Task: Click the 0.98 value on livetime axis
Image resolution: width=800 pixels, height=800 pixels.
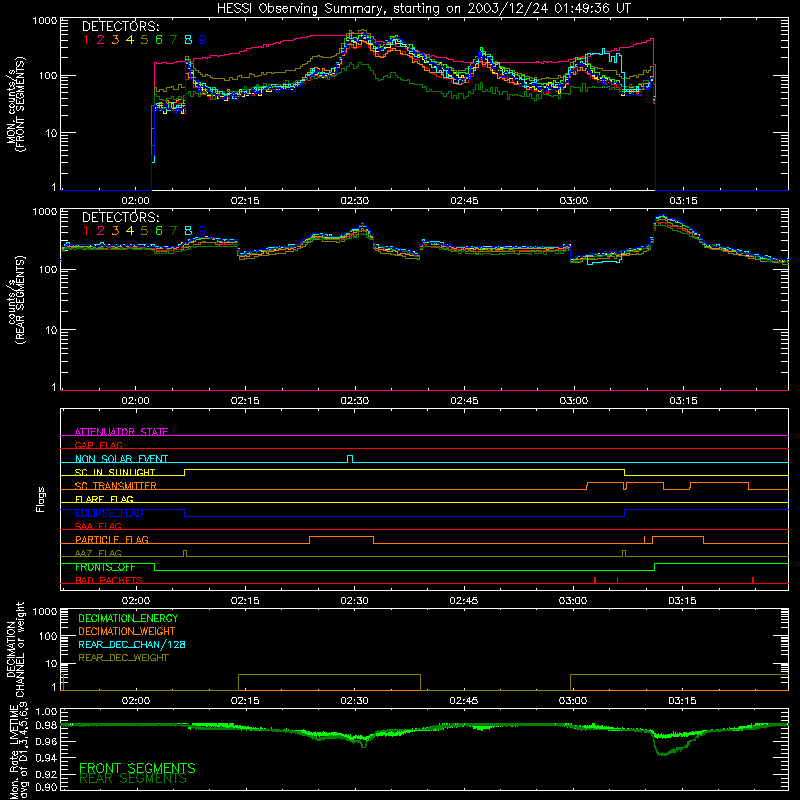Action: tap(46, 725)
